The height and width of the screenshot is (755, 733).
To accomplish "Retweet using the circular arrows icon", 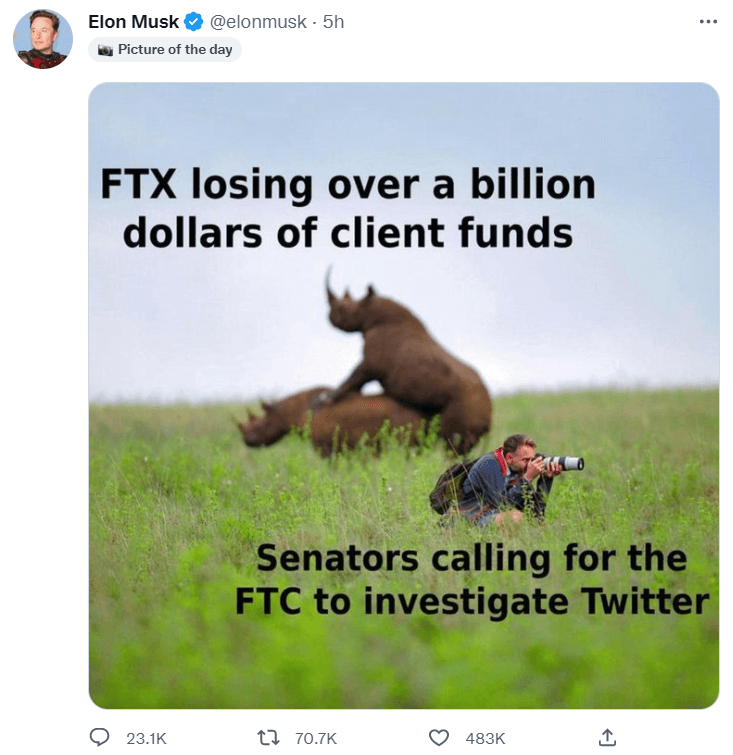I will (x=268, y=738).
